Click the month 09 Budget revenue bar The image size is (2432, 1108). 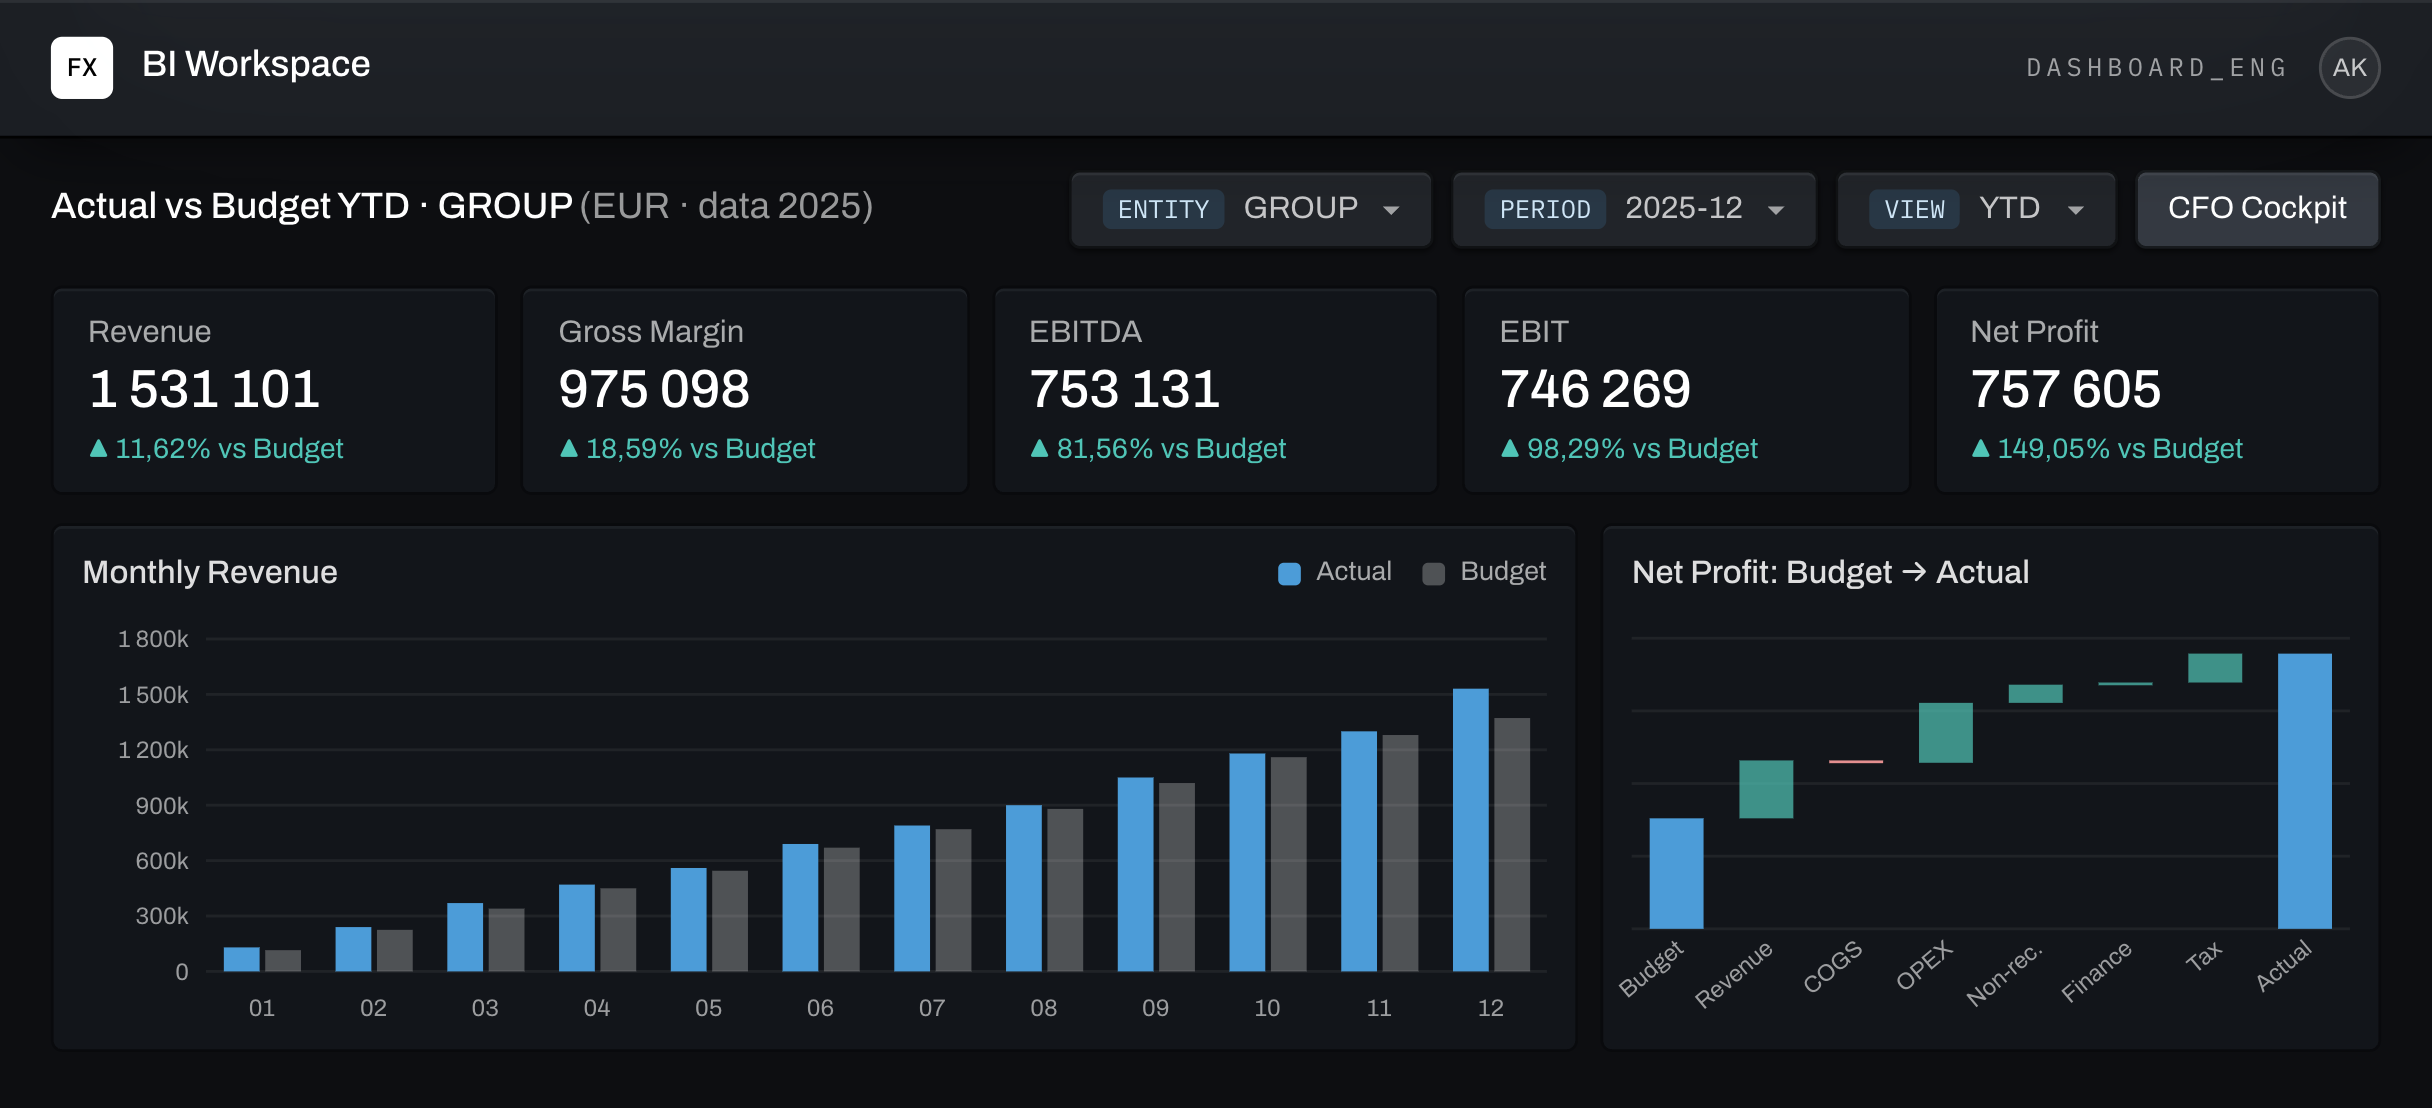[x=1177, y=877]
